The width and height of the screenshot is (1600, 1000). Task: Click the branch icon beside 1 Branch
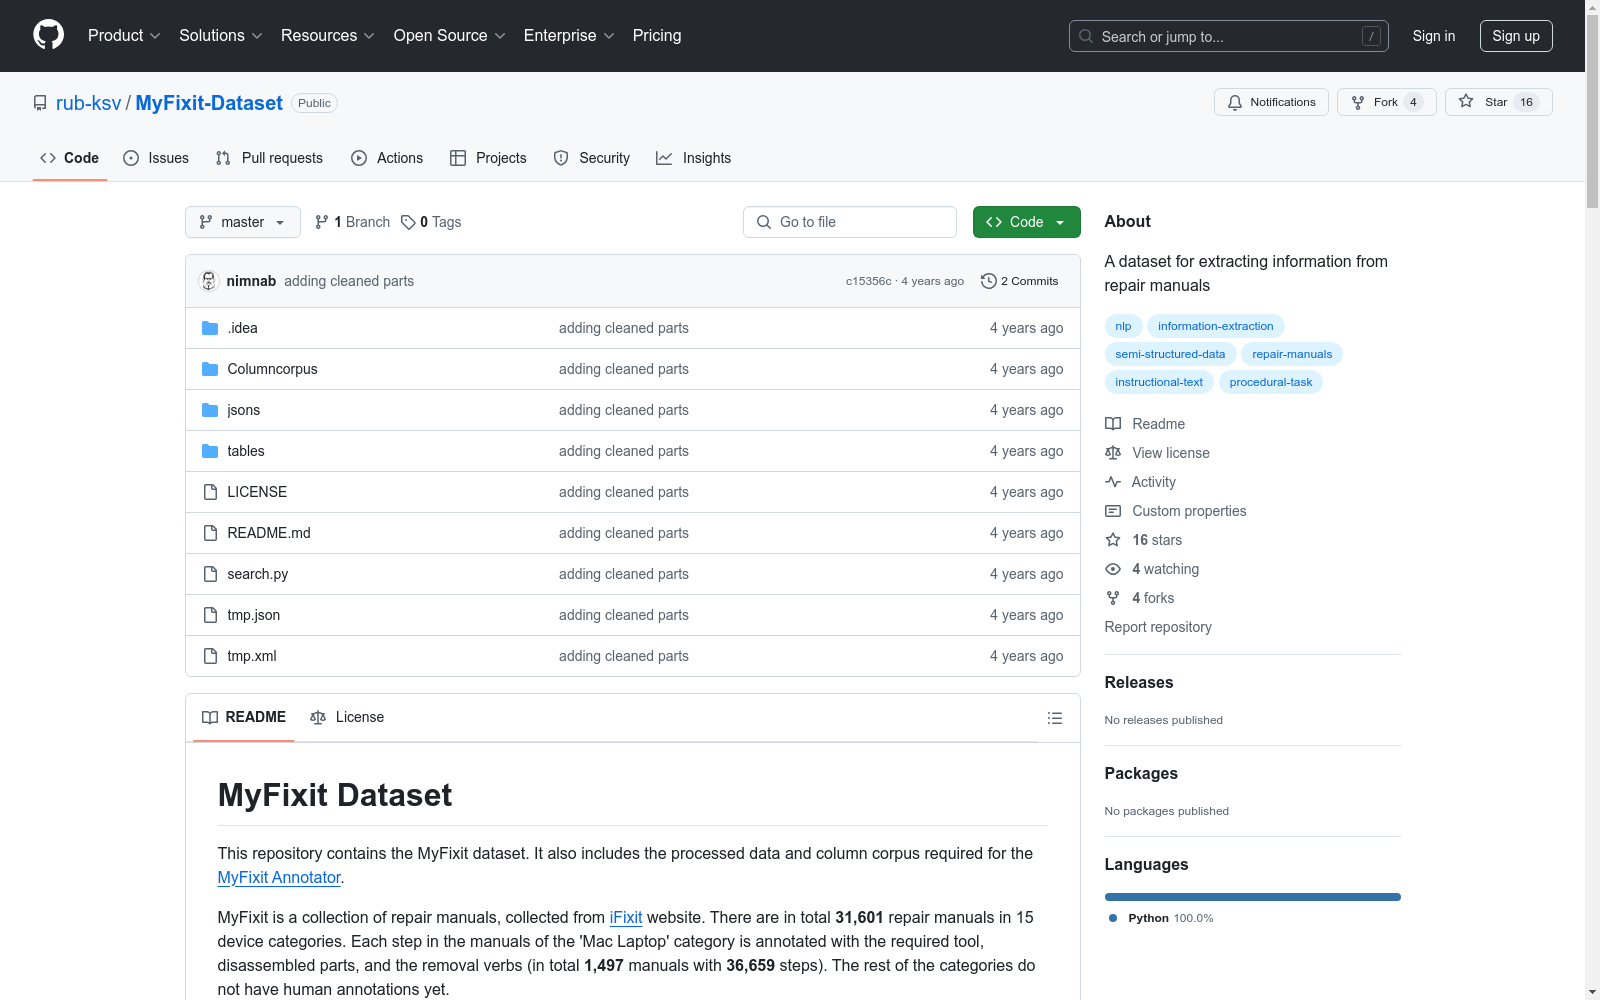(x=322, y=222)
